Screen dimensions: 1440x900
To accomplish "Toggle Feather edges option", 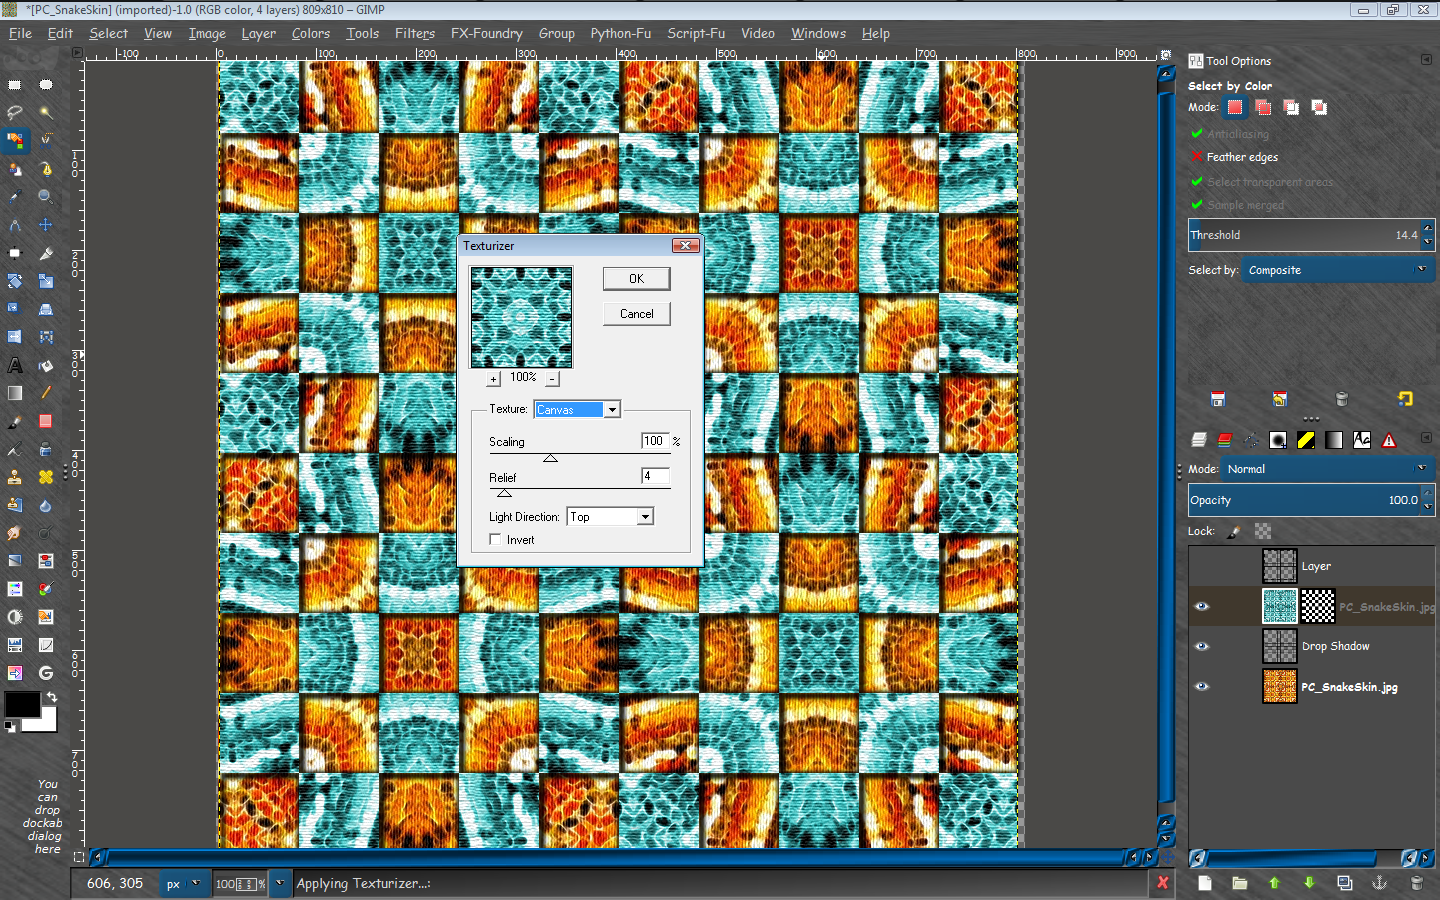I will click(x=1234, y=157).
